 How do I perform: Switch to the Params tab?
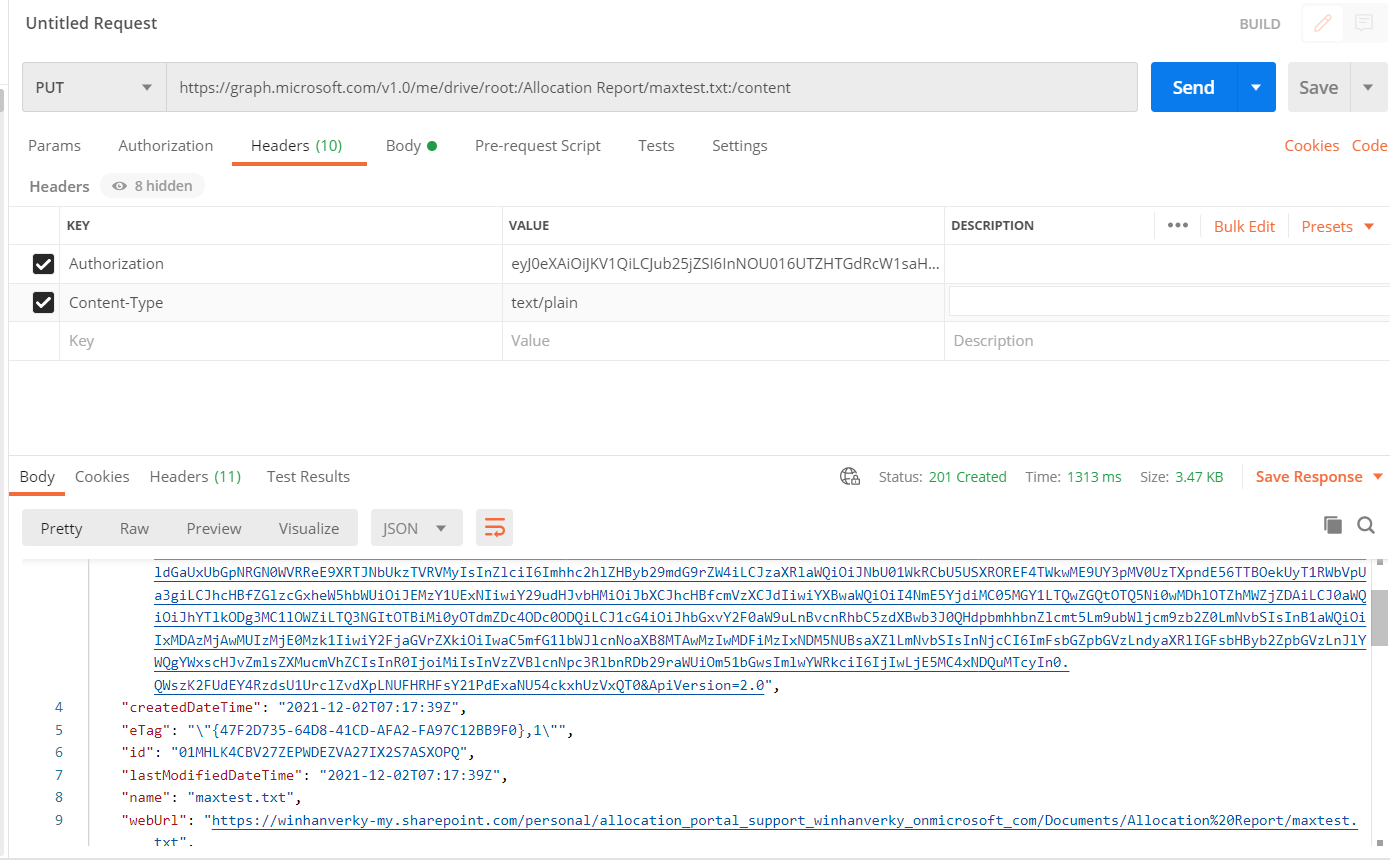(54, 146)
